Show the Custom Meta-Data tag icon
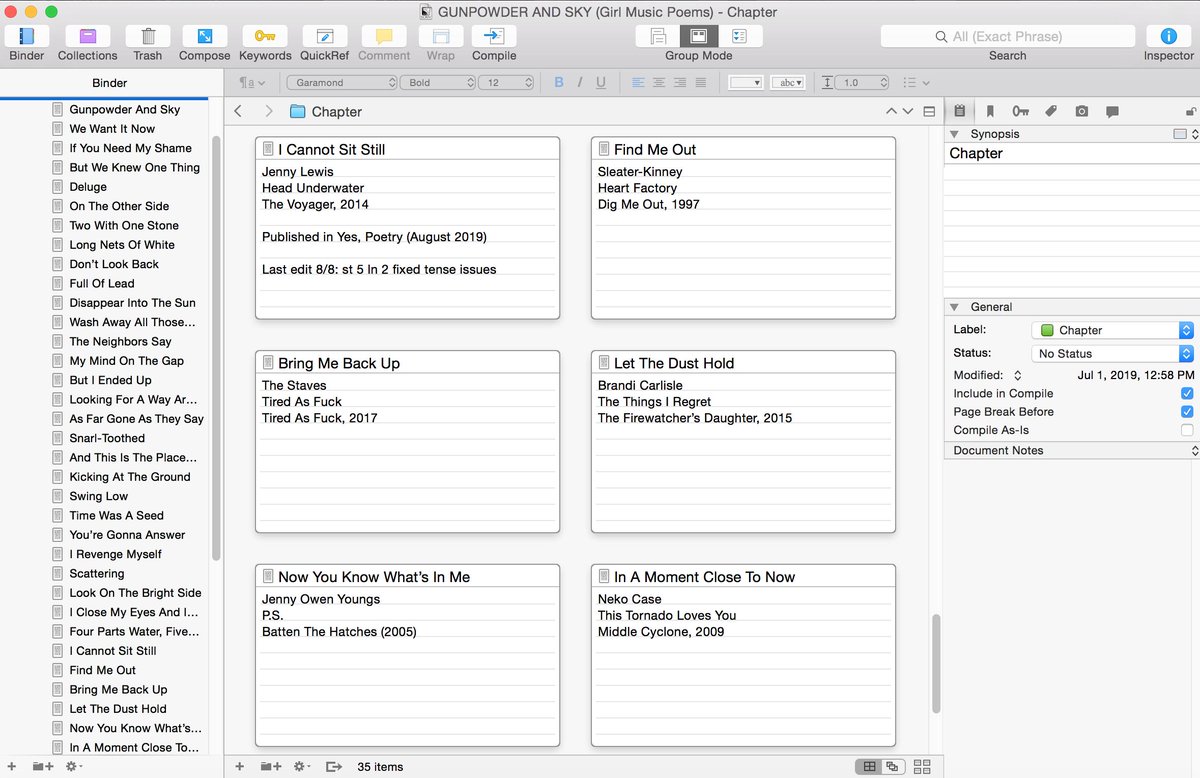The height and width of the screenshot is (778, 1200). coord(1051,111)
